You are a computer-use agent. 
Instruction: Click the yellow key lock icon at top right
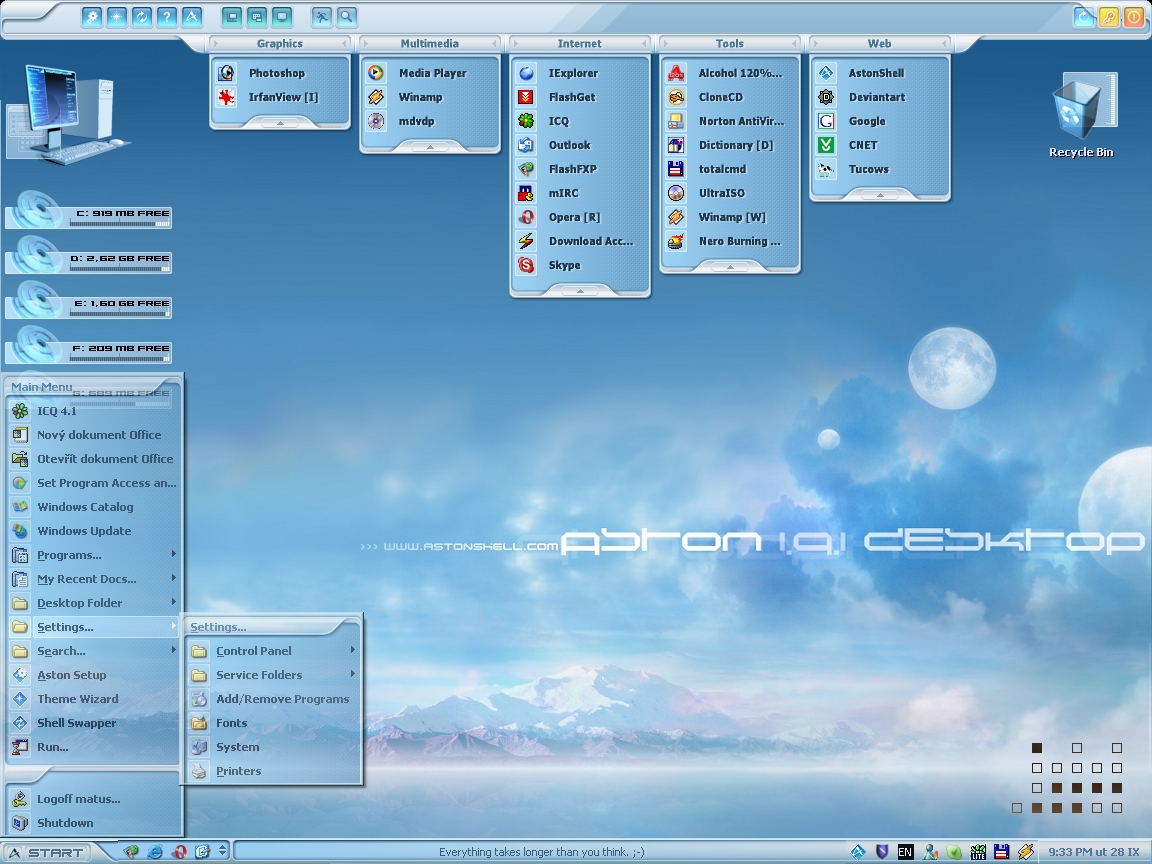pyautogui.click(x=1109, y=17)
